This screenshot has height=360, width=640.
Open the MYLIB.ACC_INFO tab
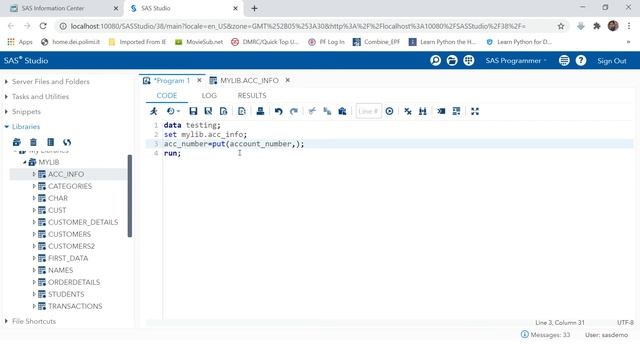pyautogui.click(x=249, y=80)
